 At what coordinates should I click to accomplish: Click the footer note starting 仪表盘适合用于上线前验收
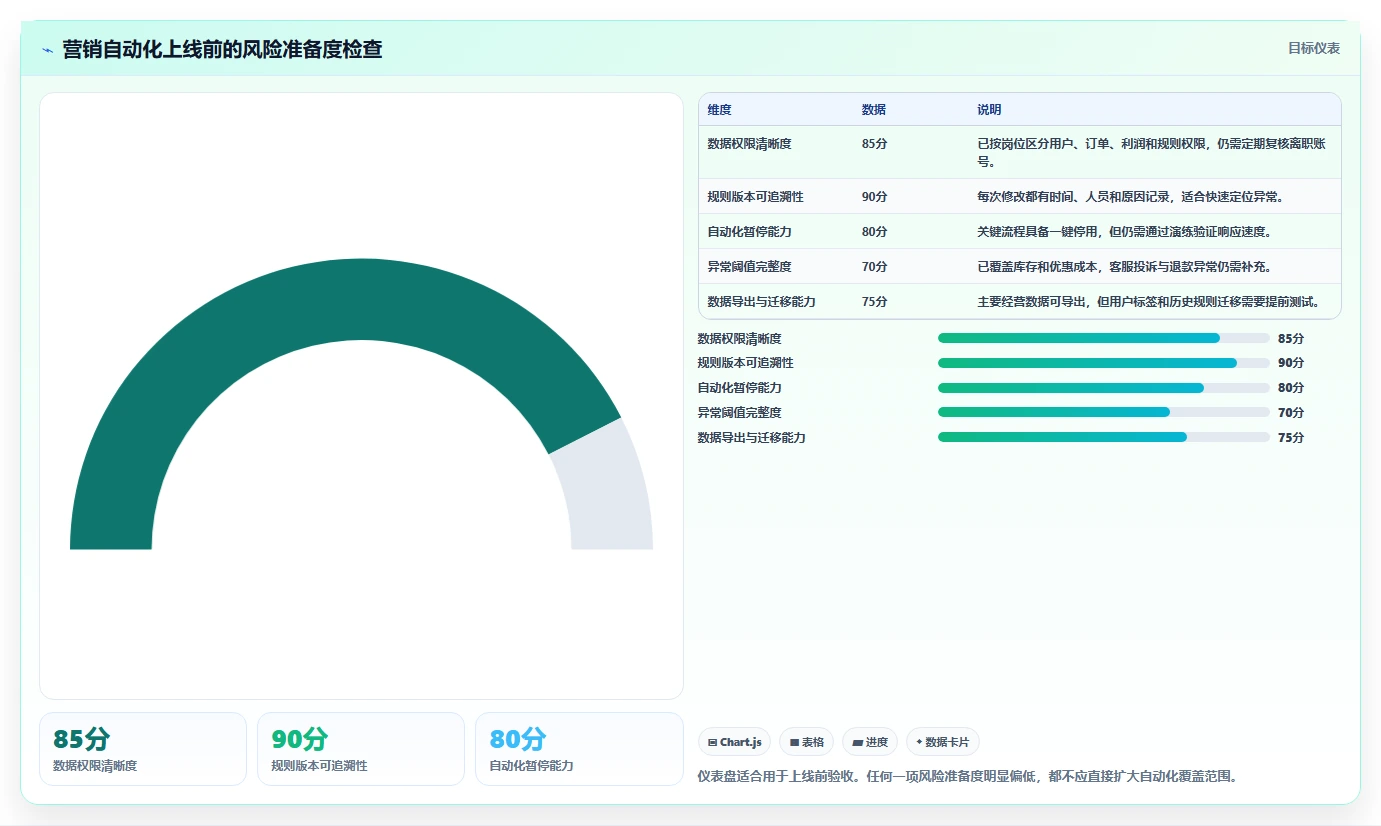tap(968, 776)
